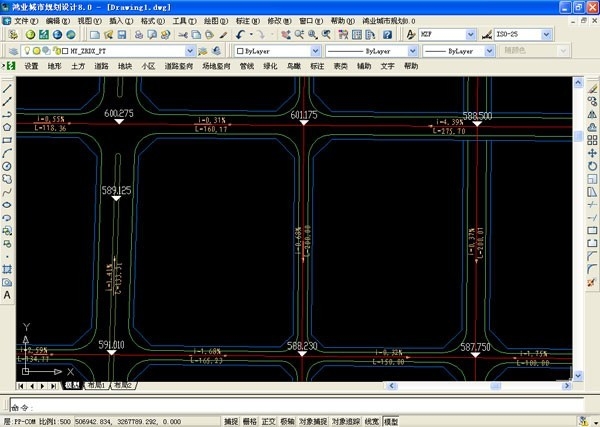Select the Spline curve tool

(x=7, y=192)
